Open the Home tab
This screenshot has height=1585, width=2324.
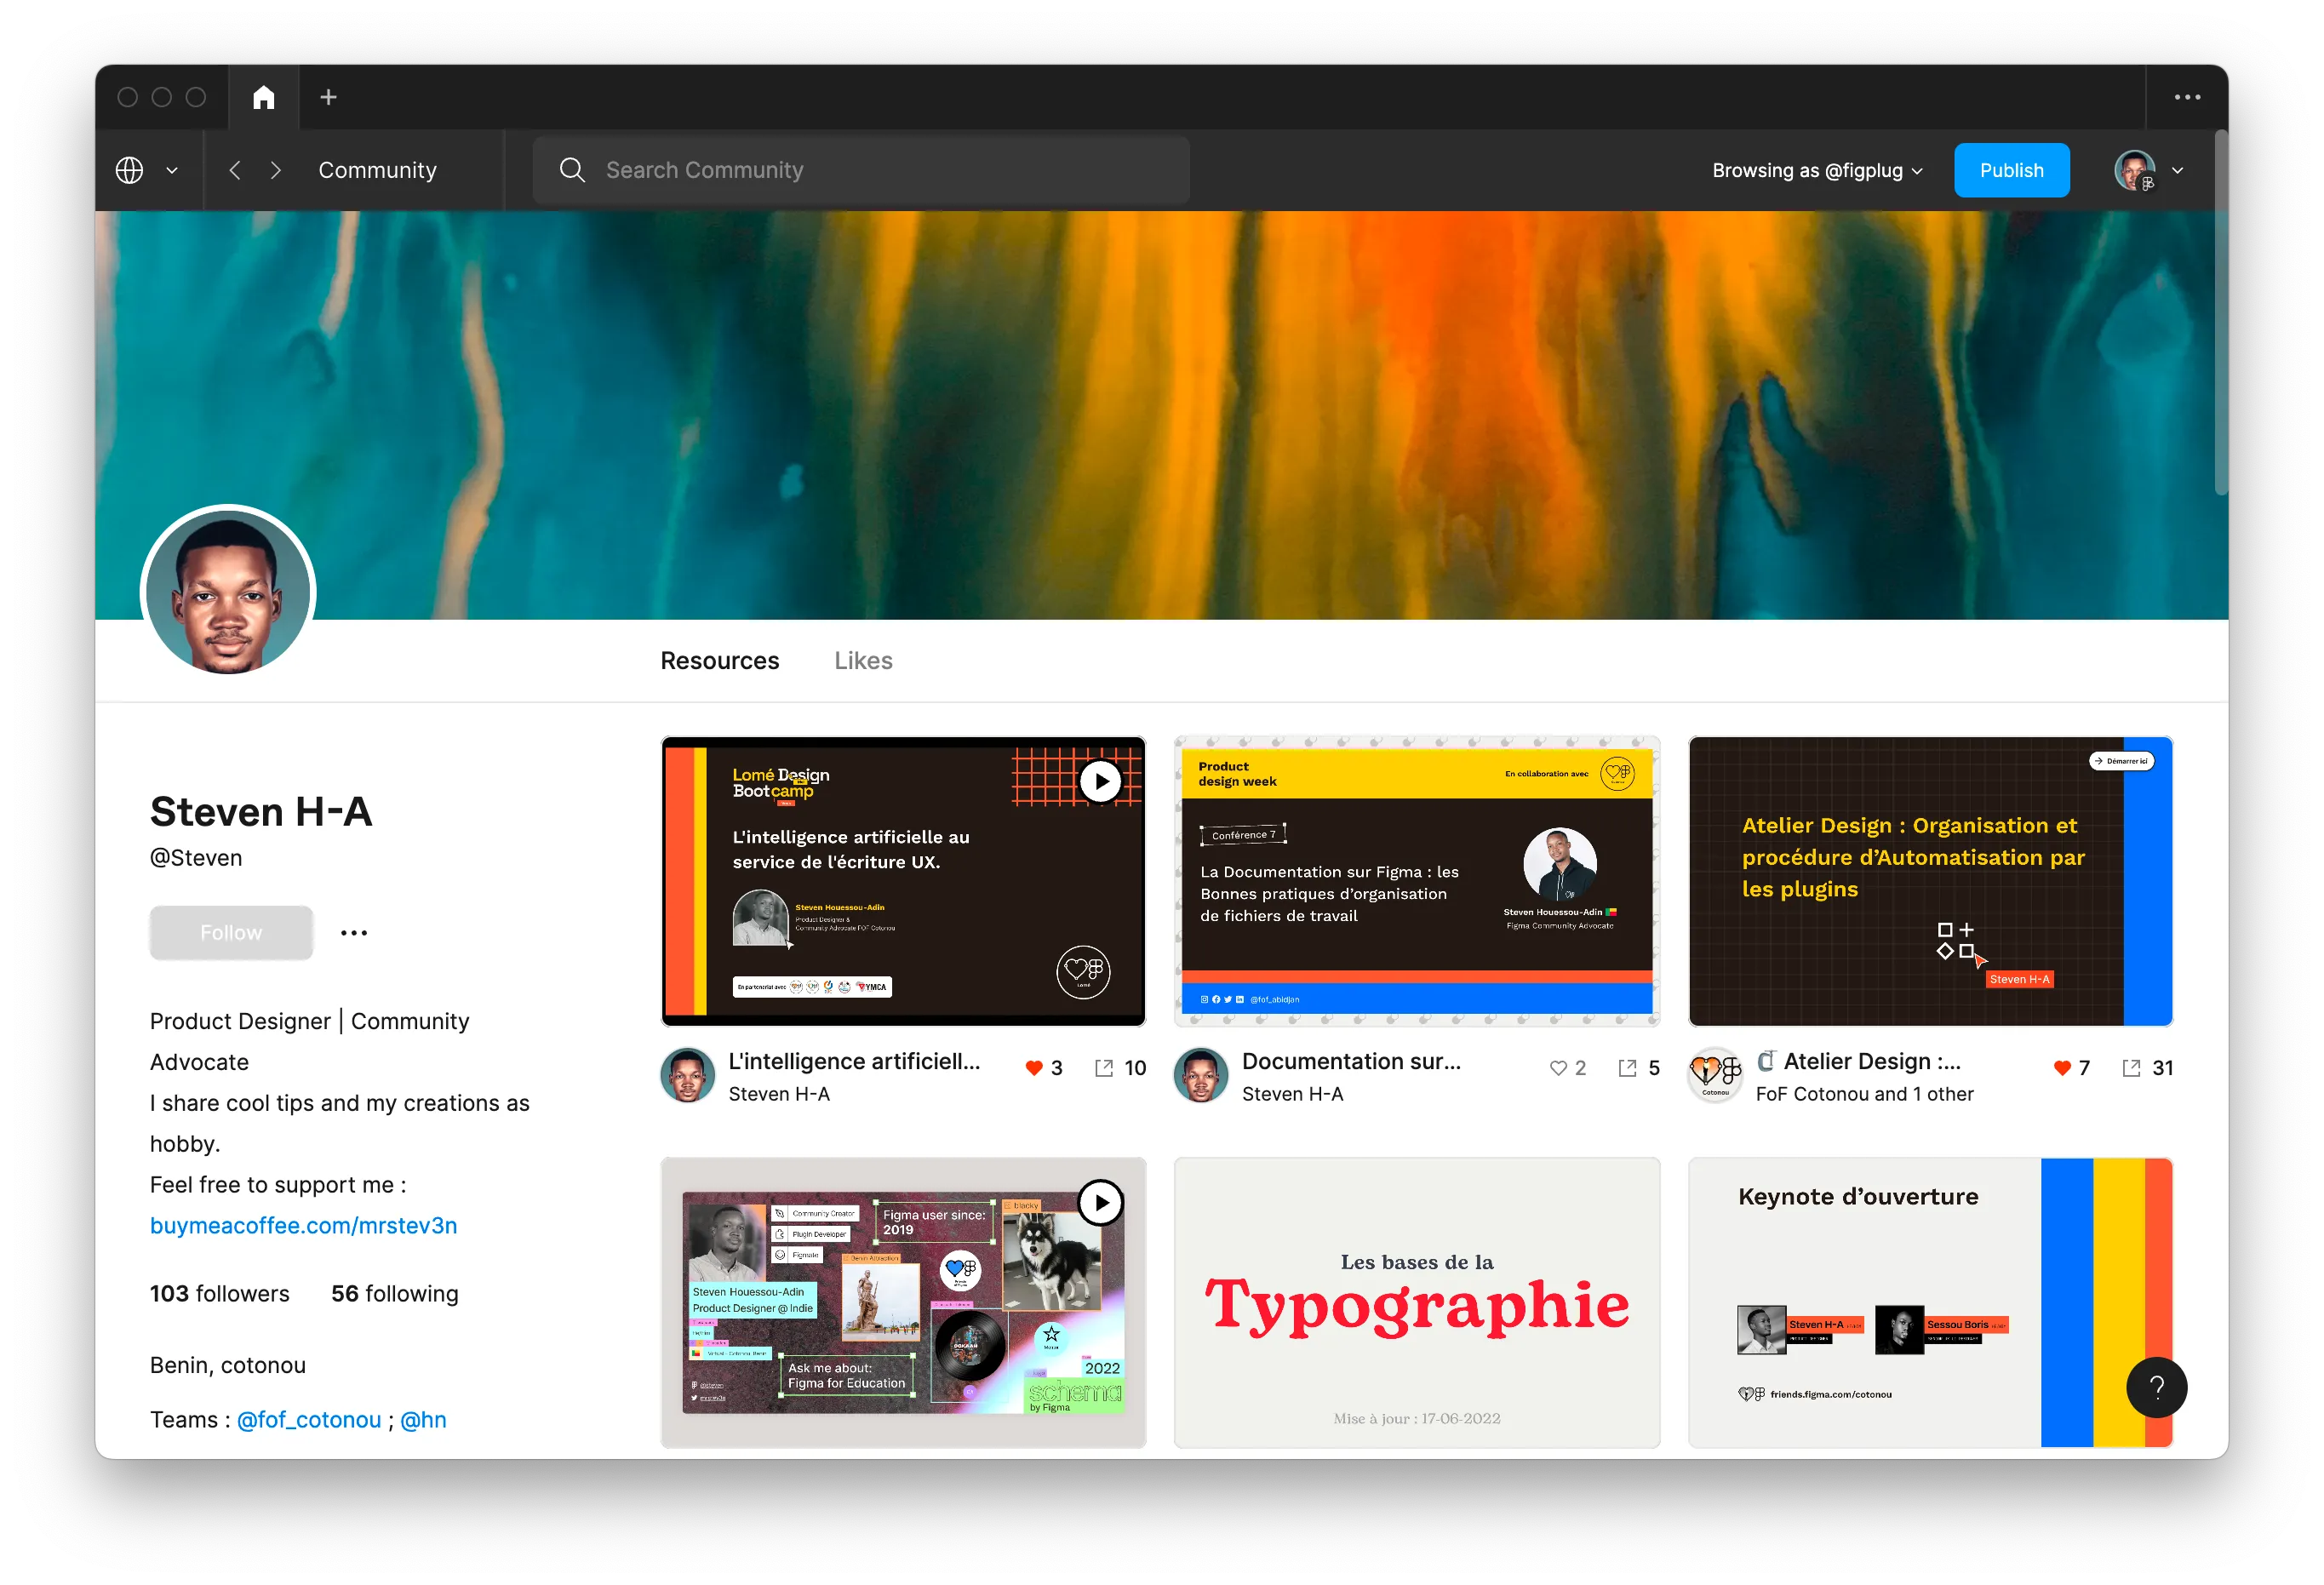point(263,97)
